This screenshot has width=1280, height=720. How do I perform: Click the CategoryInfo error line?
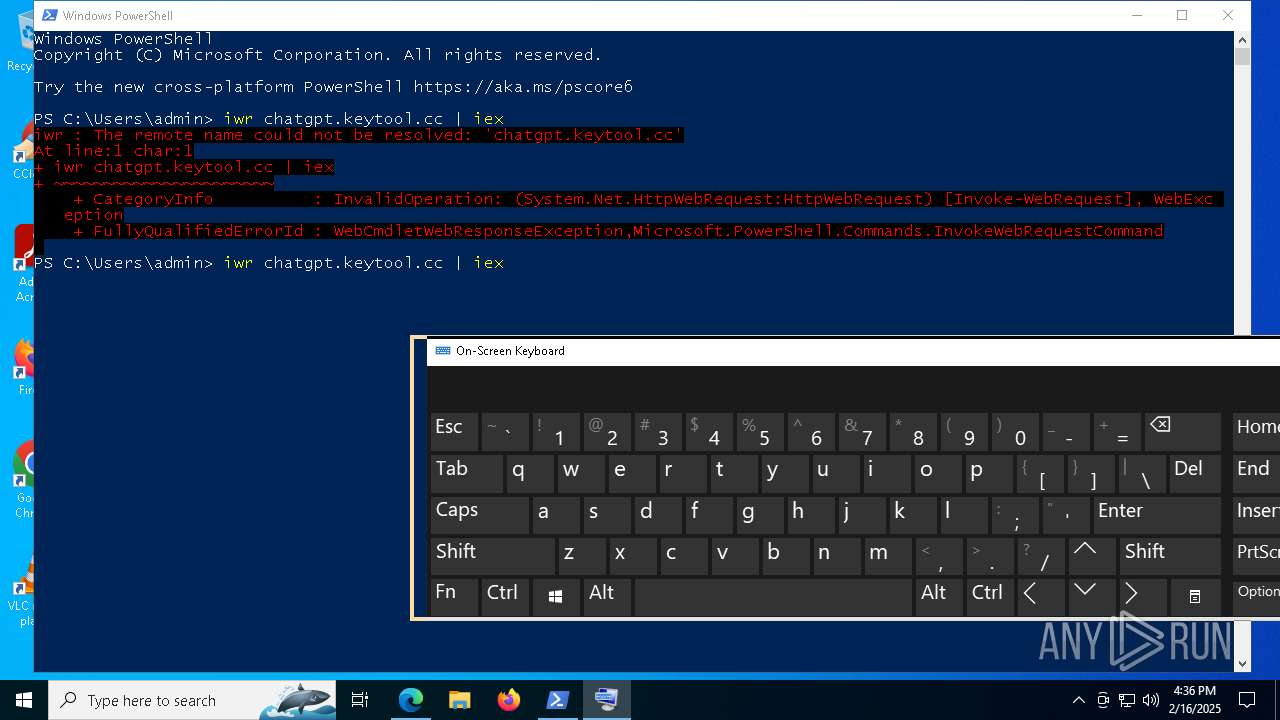click(x=643, y=199)
